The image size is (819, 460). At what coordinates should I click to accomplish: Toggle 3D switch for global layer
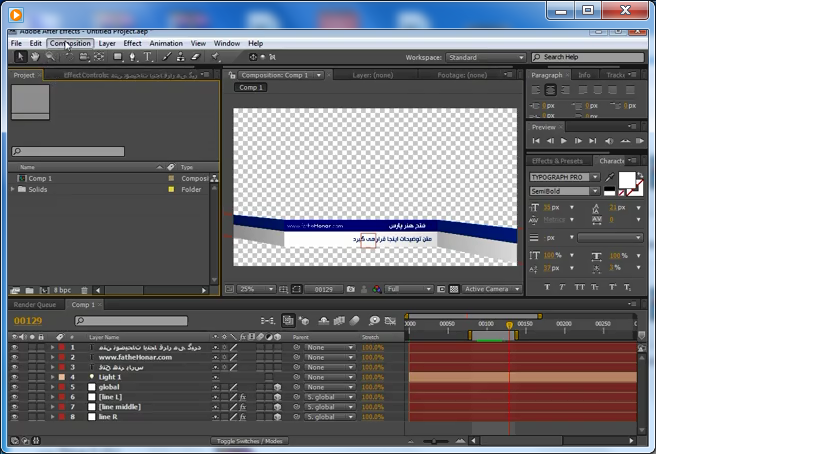click(x=277, y=387)
